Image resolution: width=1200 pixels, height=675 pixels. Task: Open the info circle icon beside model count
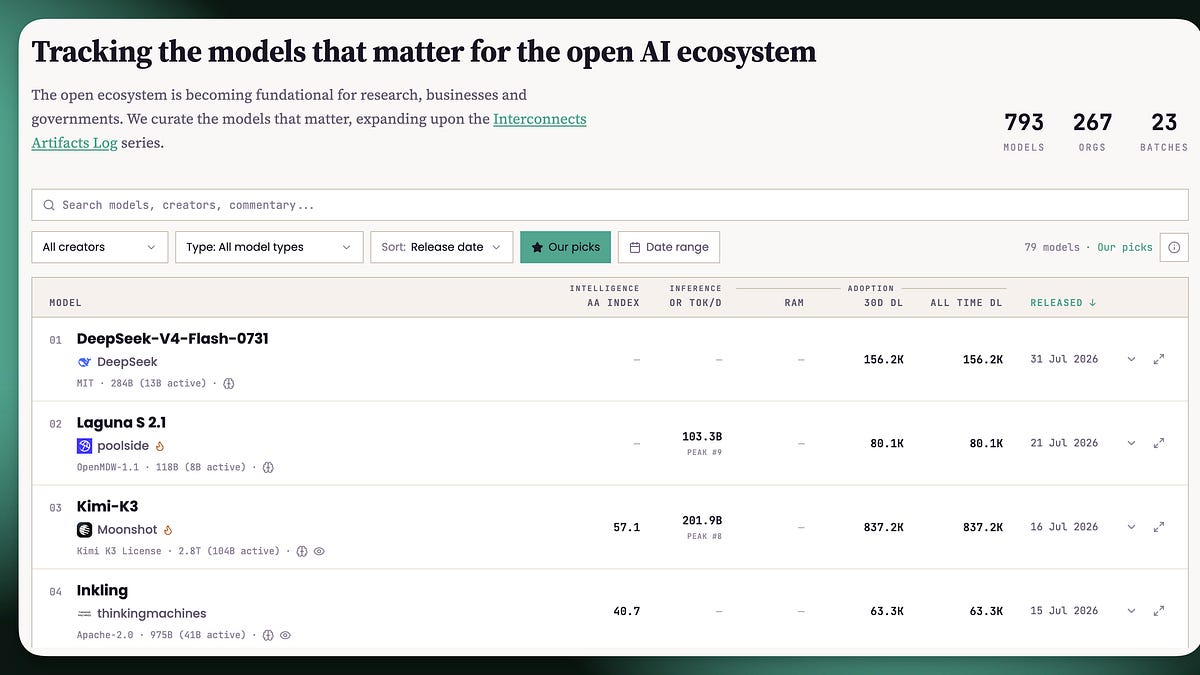(x=1174, y=247)
